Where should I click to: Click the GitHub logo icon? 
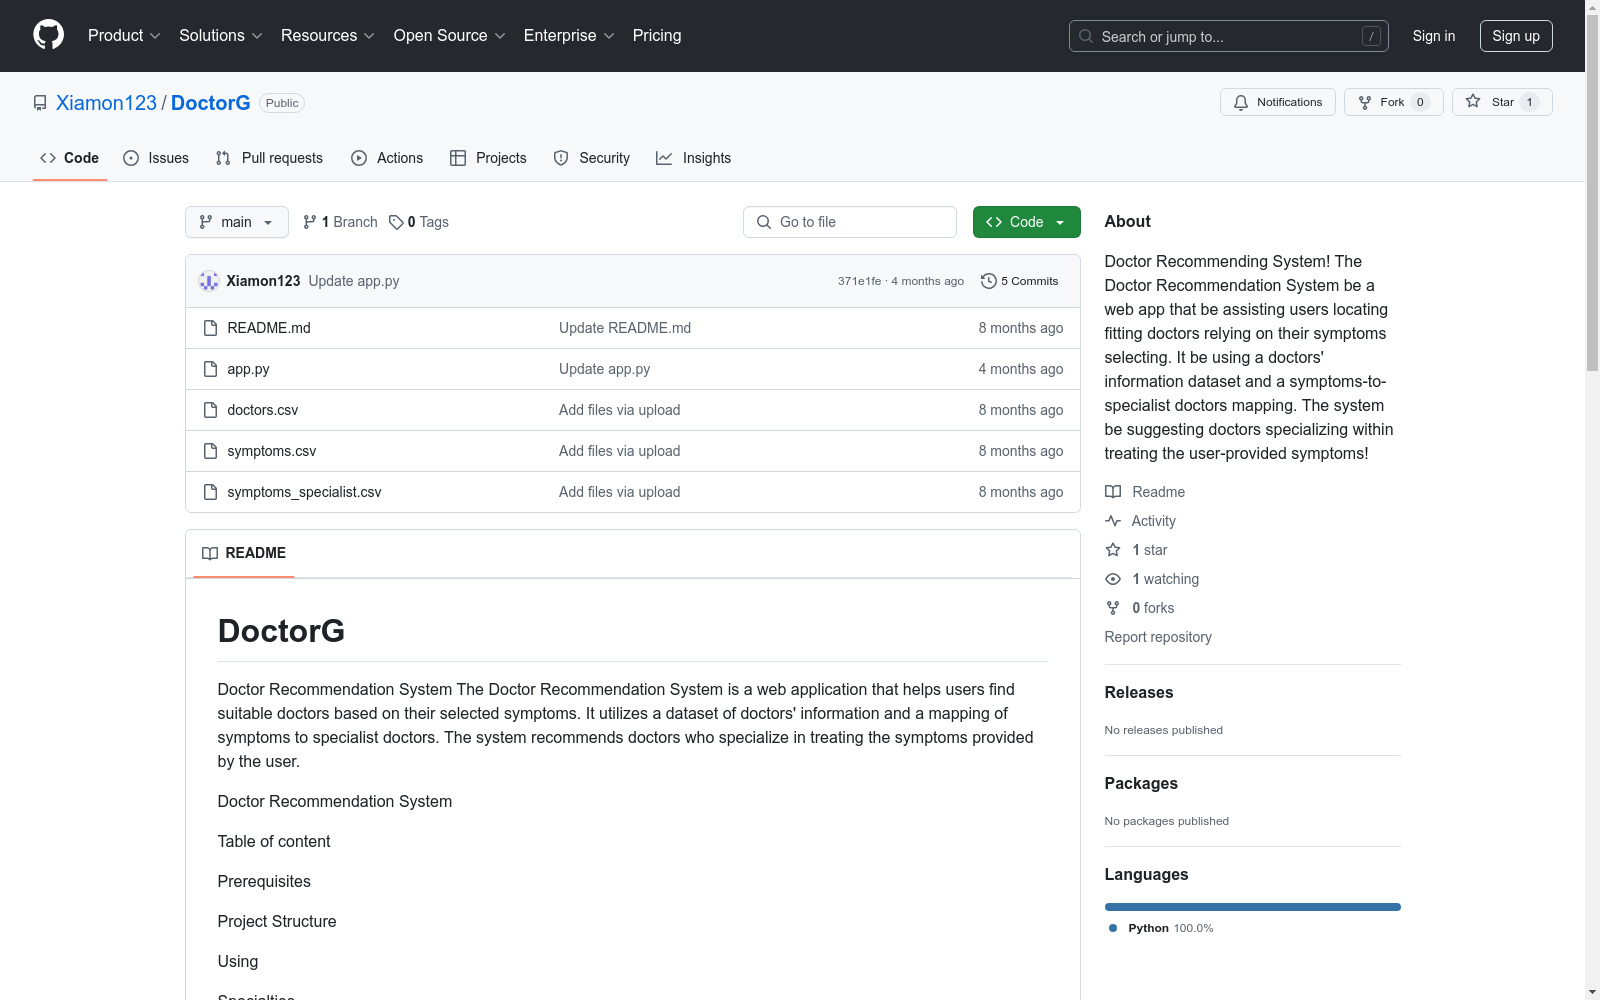pyautogui.click(x=48, y=35)
